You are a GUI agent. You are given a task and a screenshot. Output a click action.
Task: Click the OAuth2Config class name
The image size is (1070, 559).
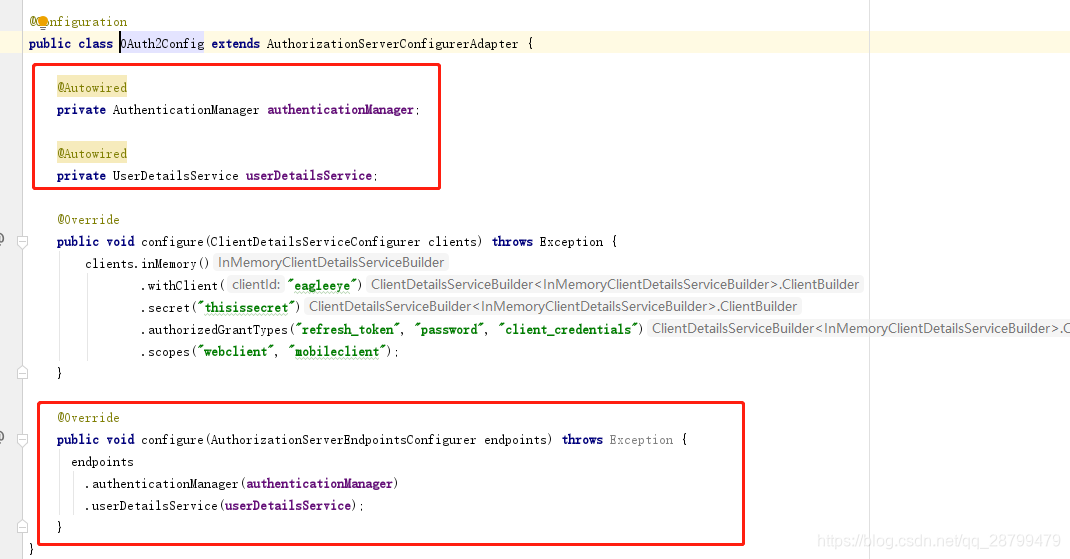pyautogui.click(x=162, y=44)
